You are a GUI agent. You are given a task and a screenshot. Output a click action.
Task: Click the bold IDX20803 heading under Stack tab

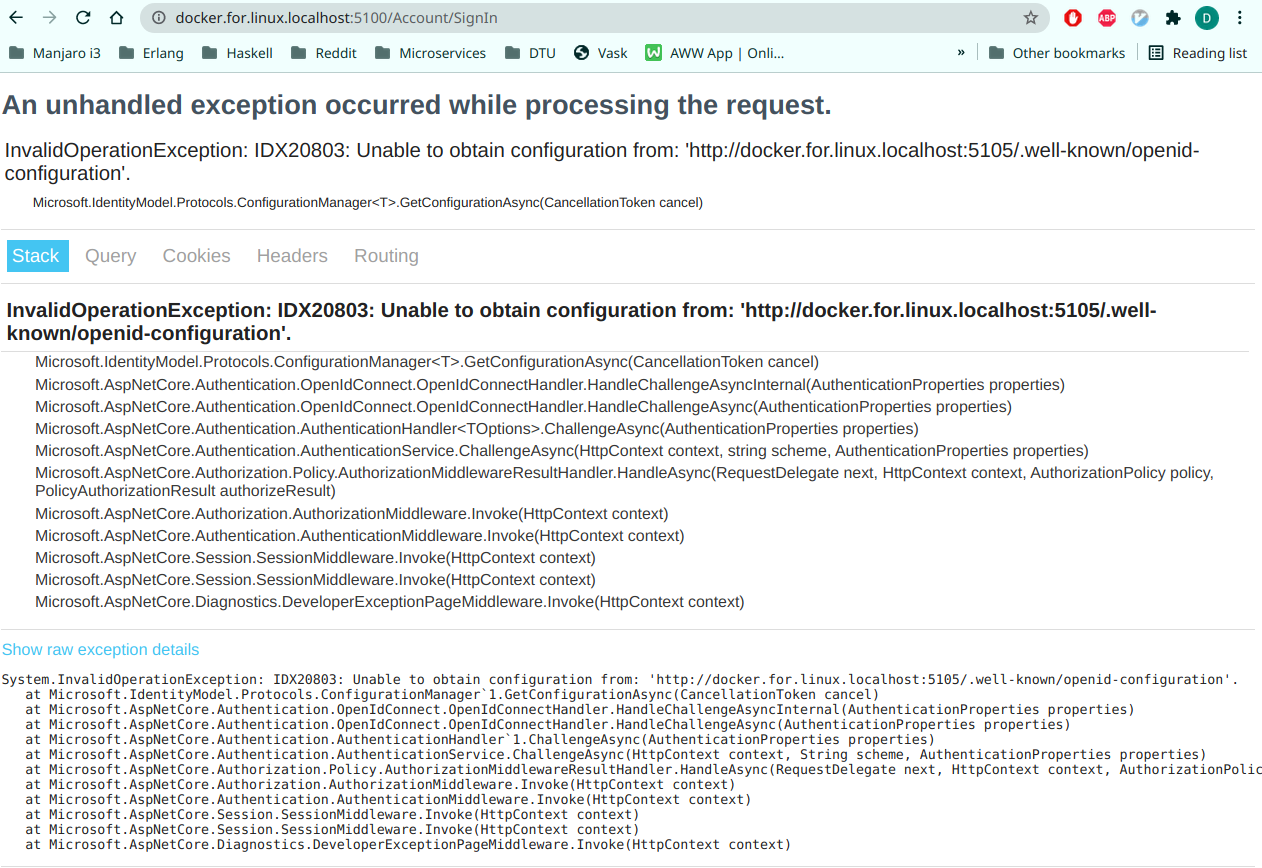(x=581, y=321)
